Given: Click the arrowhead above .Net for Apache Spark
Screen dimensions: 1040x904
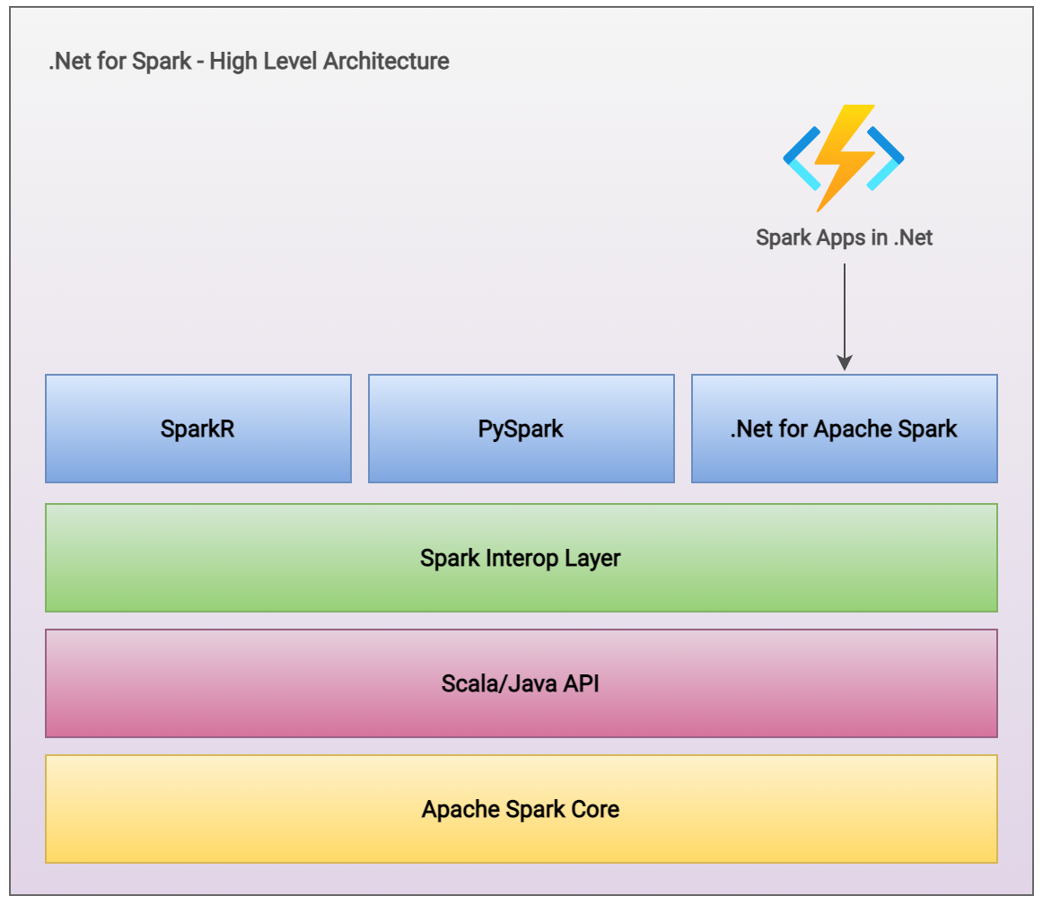Looking at the screenshot, I should 844,363.
